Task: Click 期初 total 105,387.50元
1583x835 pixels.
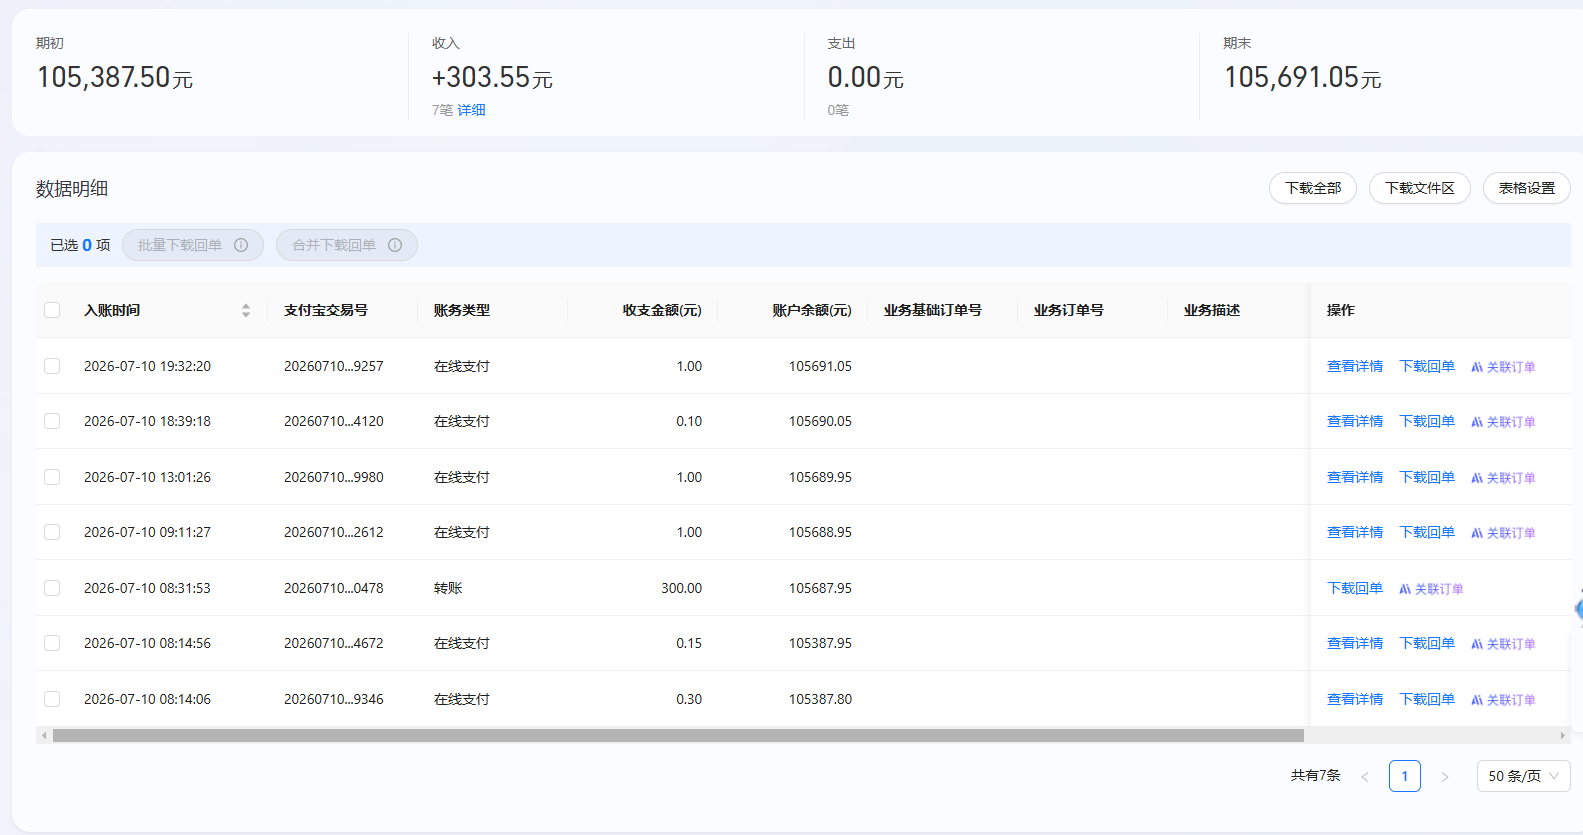Action: pos(115,77)
